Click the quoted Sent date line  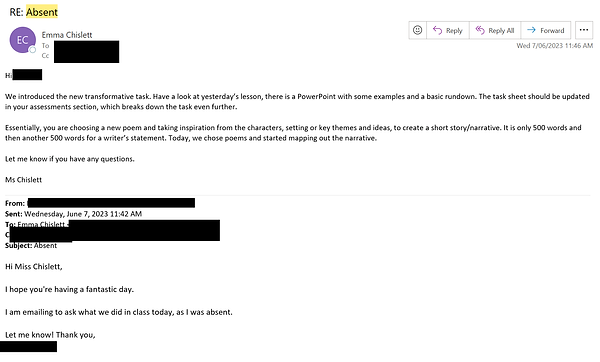pos(73,214)
